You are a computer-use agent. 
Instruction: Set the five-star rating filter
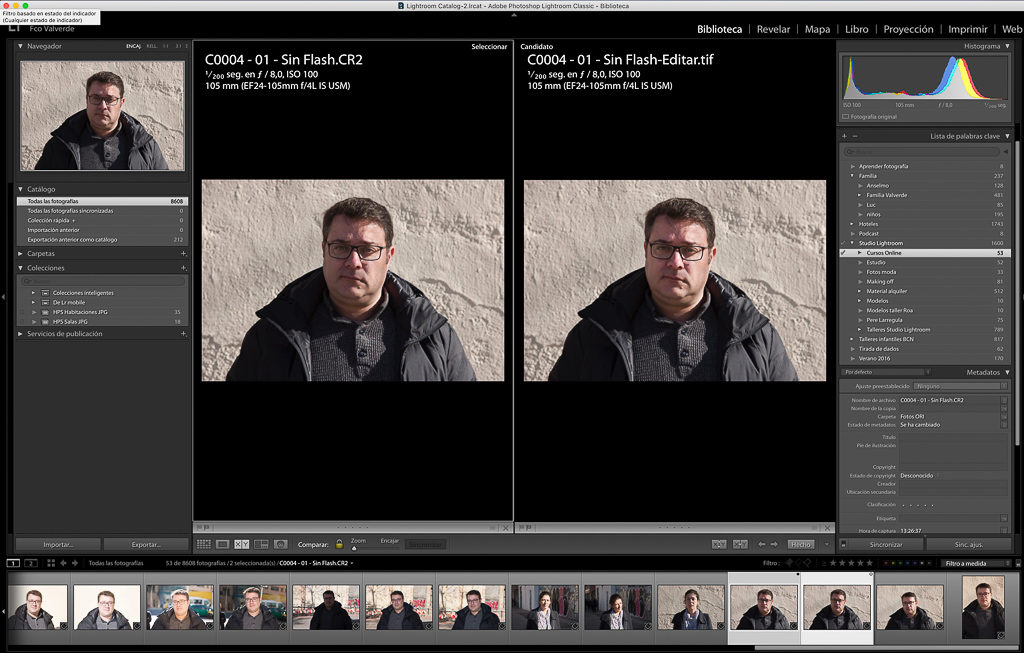(x=869, y=563)
